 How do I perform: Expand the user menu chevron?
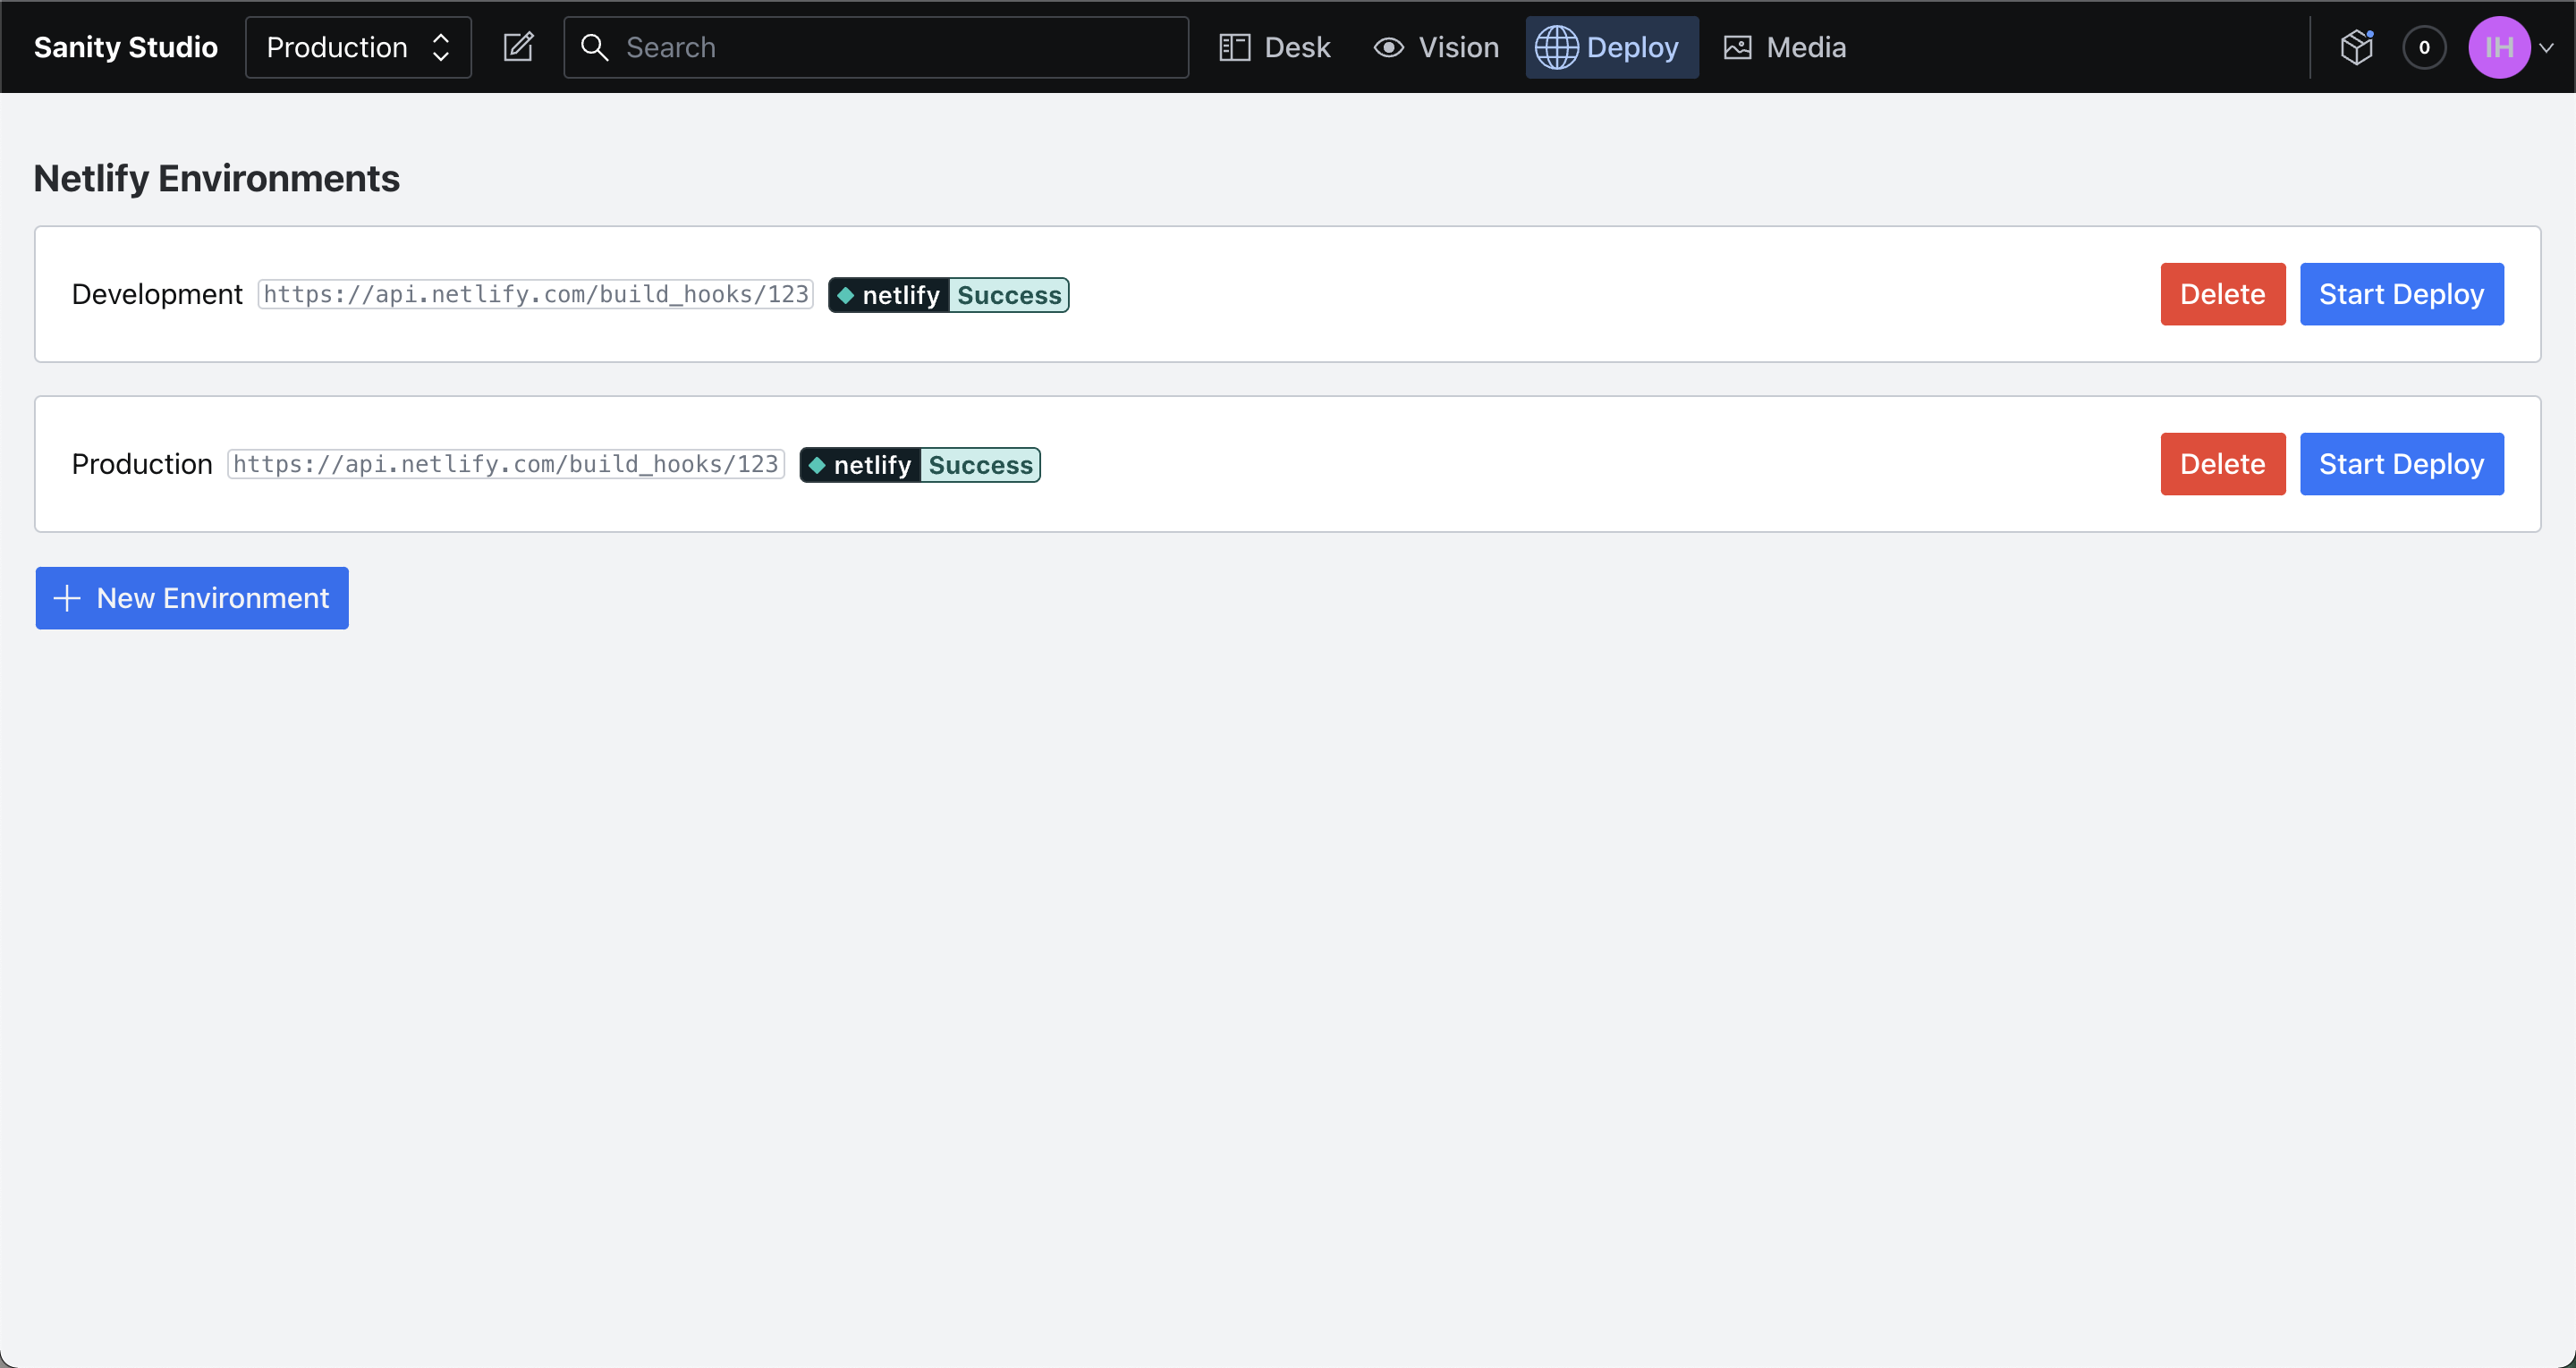click(2547, 47)
